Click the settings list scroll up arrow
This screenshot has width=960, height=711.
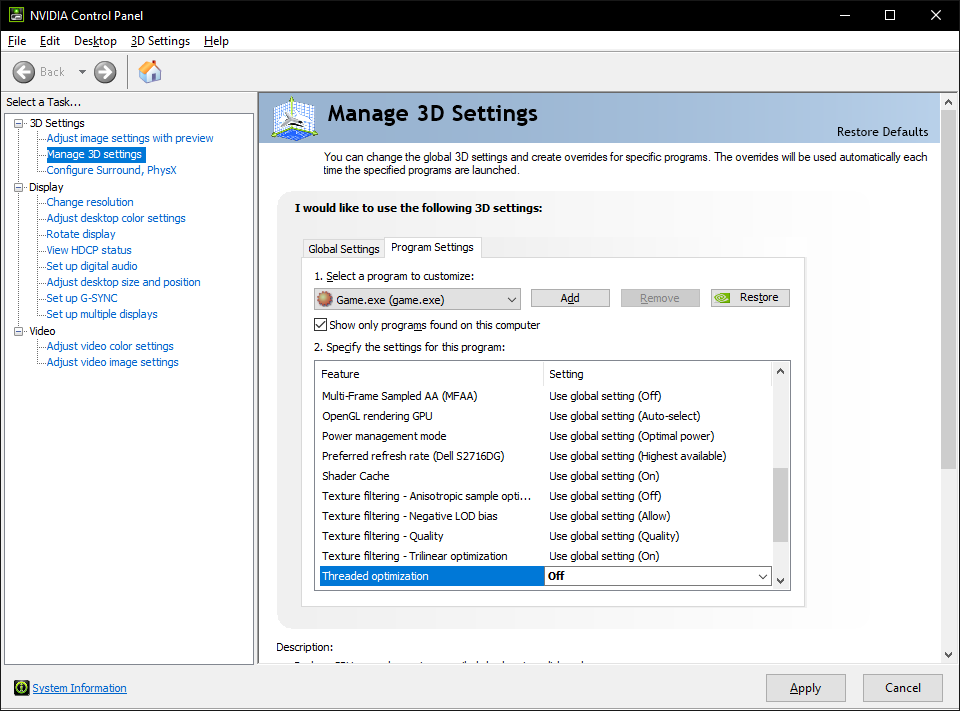point(780,371)
